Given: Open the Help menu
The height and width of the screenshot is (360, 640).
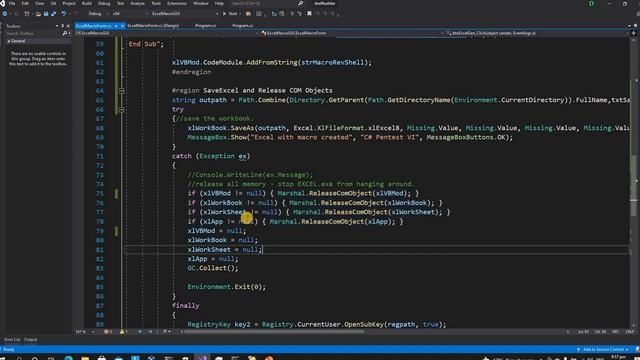Looking at the screenshot, I should [x=219, y=3].
